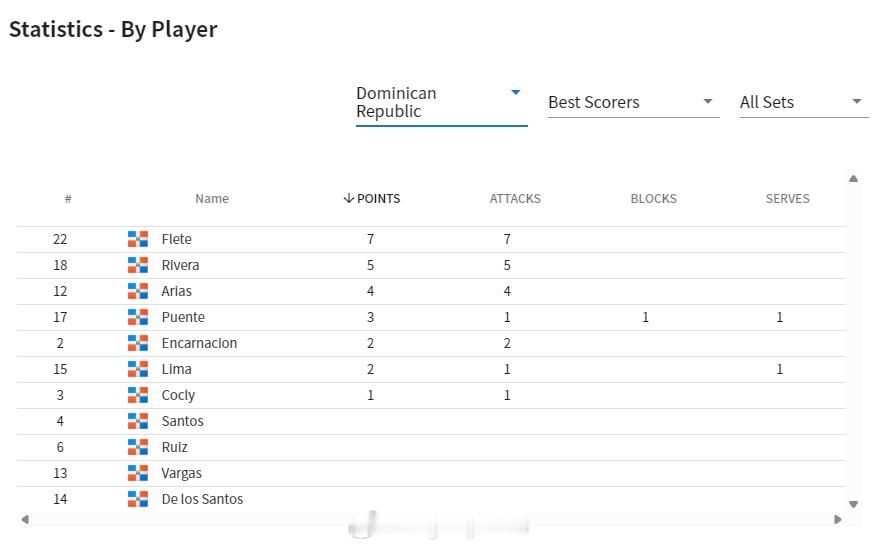Sort the table by BLOCKS column
Image resolution: width=880 pixels, height=547 pixels.
[x=653, y=199]
